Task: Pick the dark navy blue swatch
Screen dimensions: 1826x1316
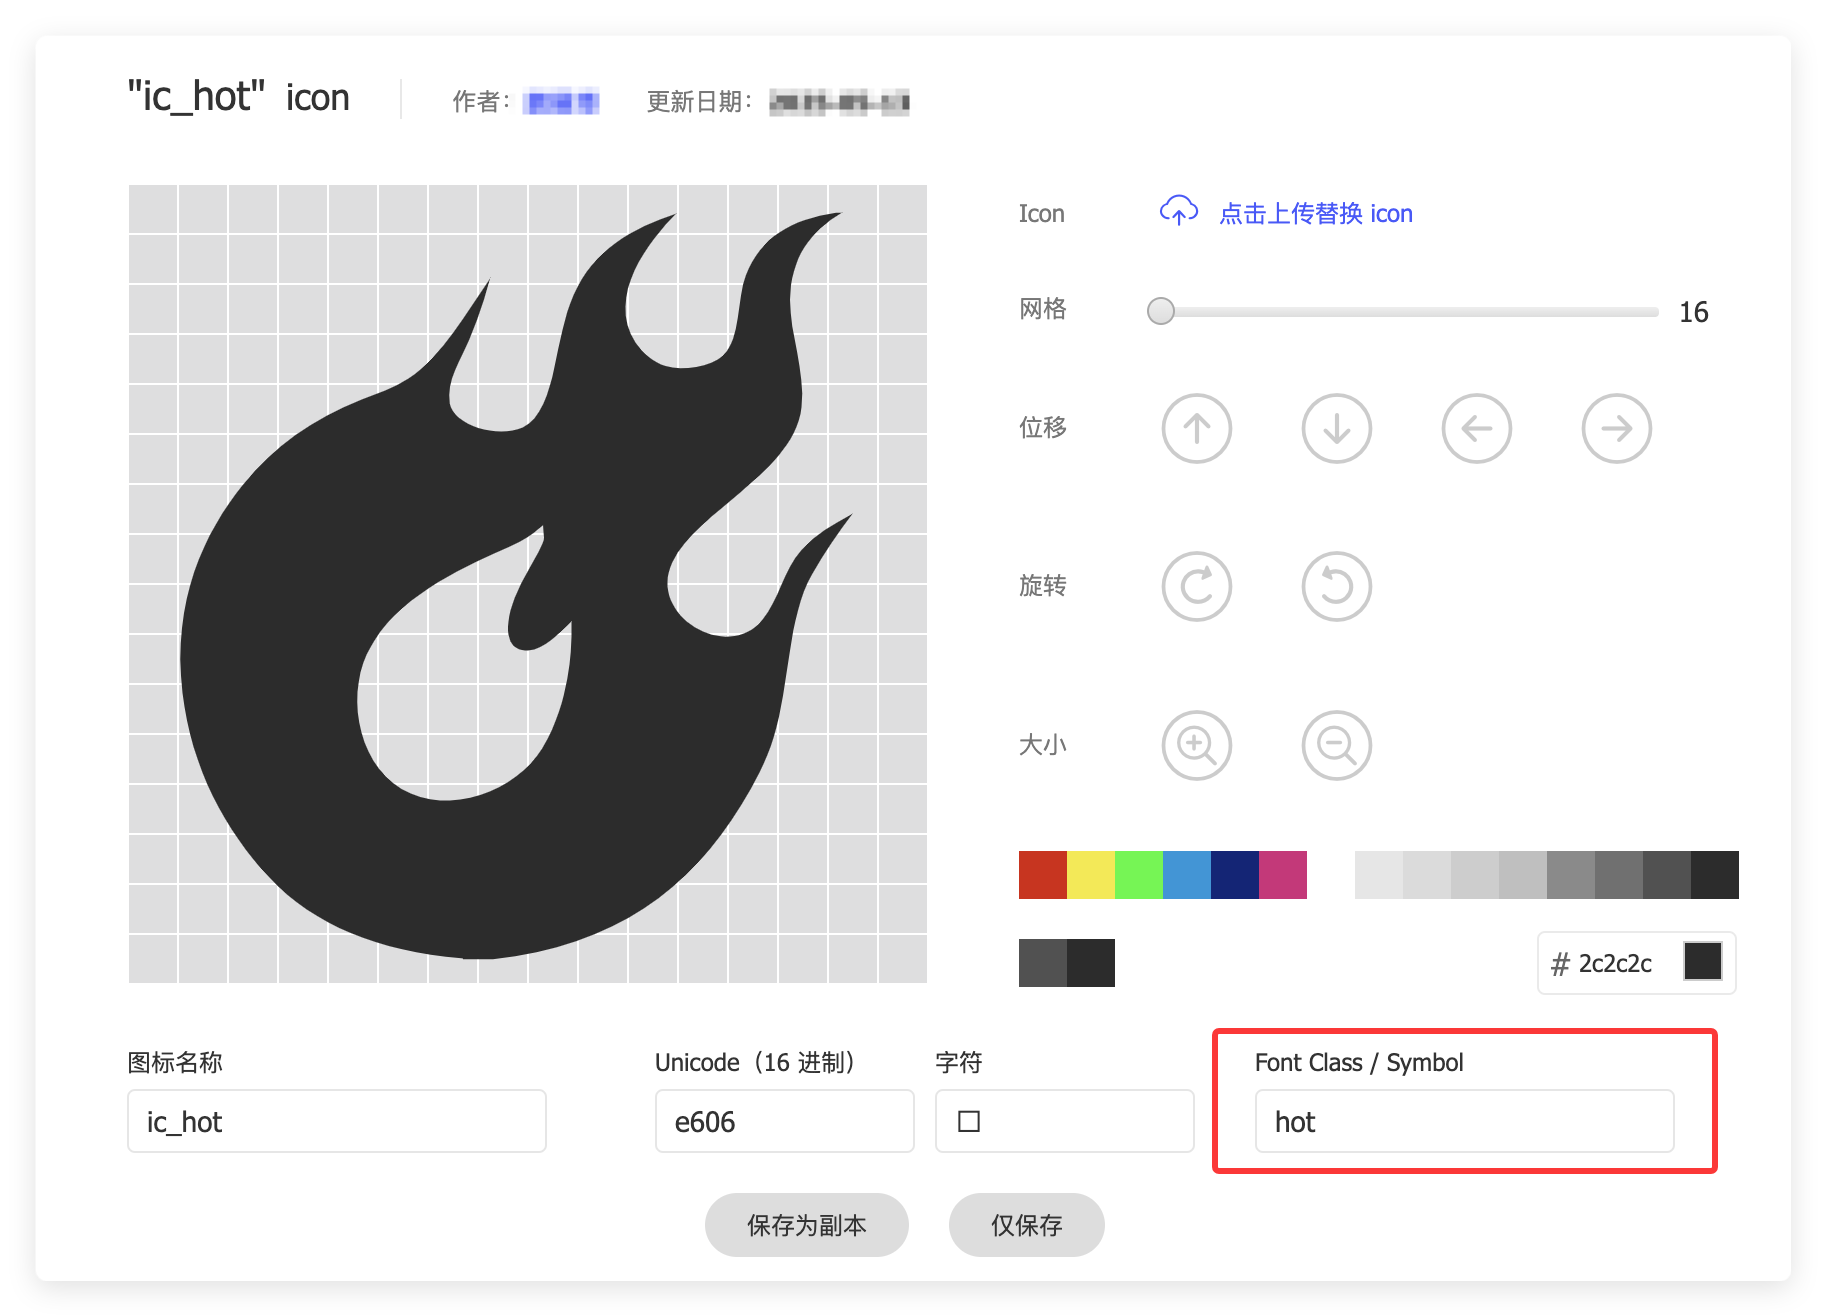Action: tap(1235, 874)
